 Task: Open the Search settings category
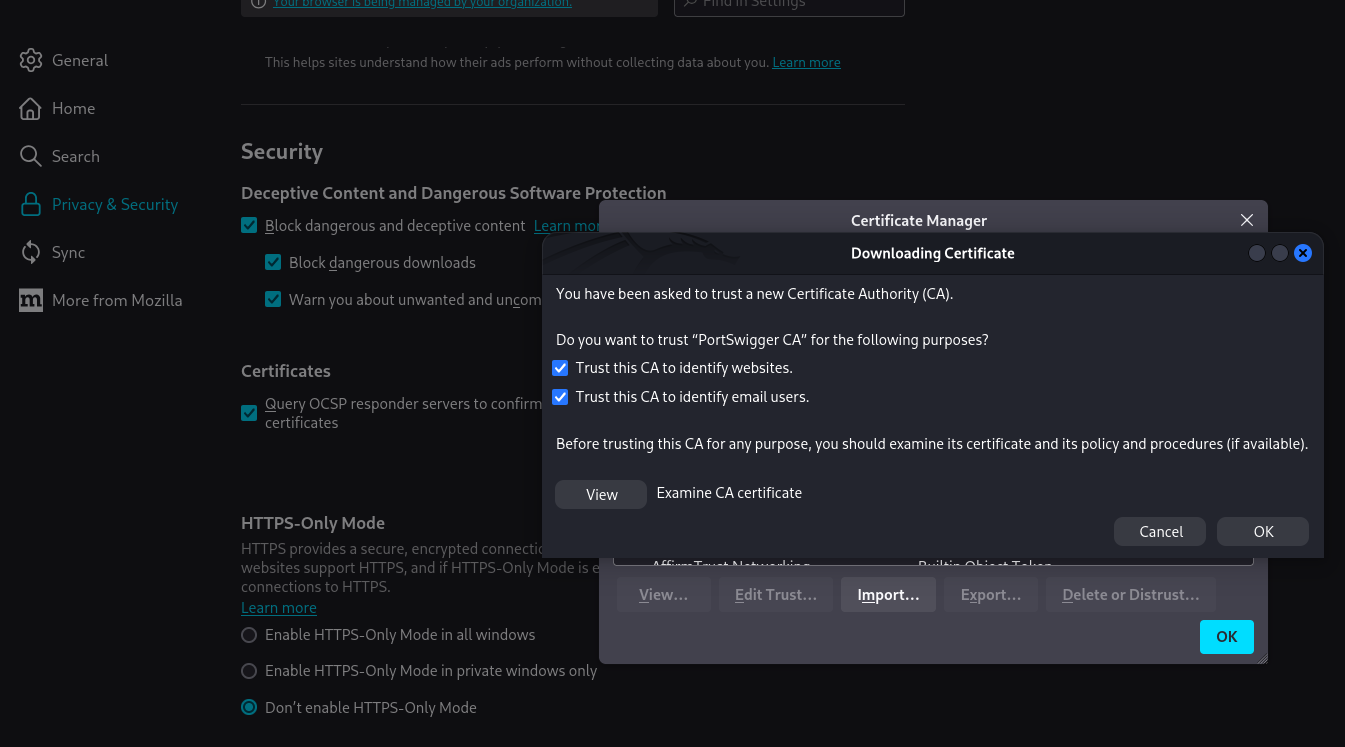pyautogui.click(x=75, y=156)
